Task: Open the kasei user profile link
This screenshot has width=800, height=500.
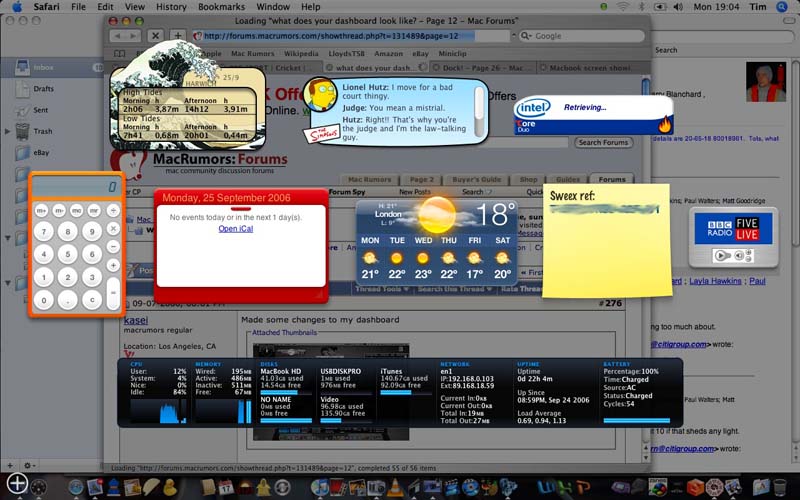Action: coord(136,320)
